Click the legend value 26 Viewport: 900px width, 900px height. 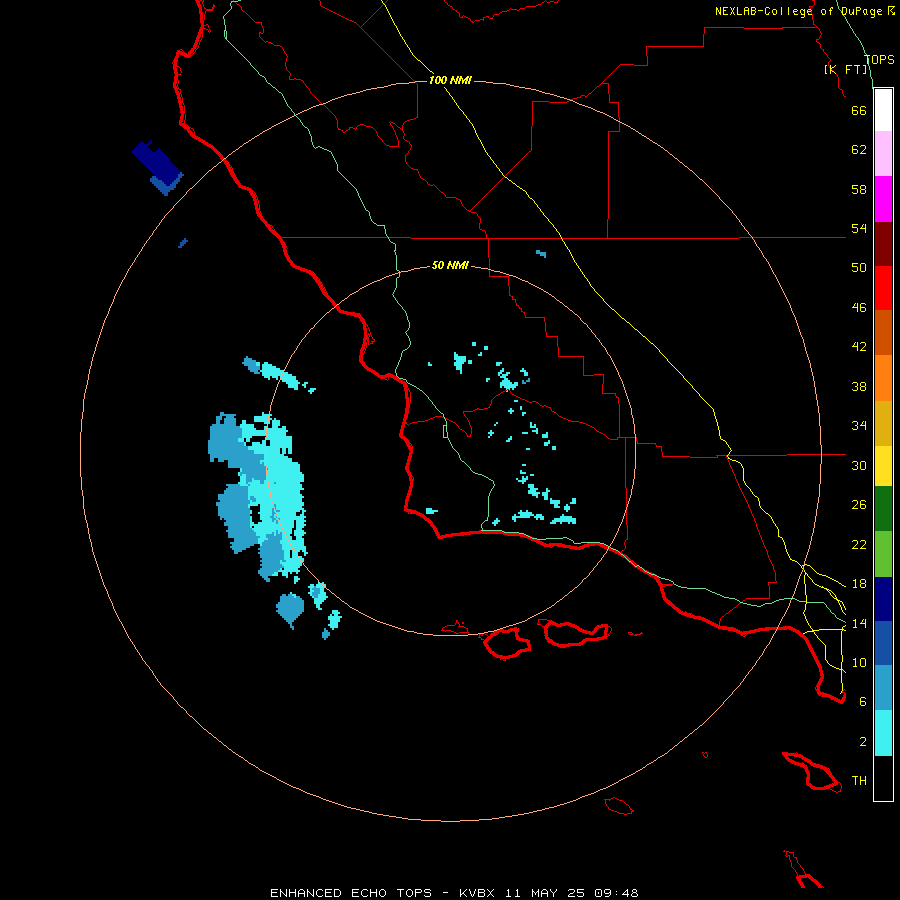pyautogui.click(x=859, y=505)
